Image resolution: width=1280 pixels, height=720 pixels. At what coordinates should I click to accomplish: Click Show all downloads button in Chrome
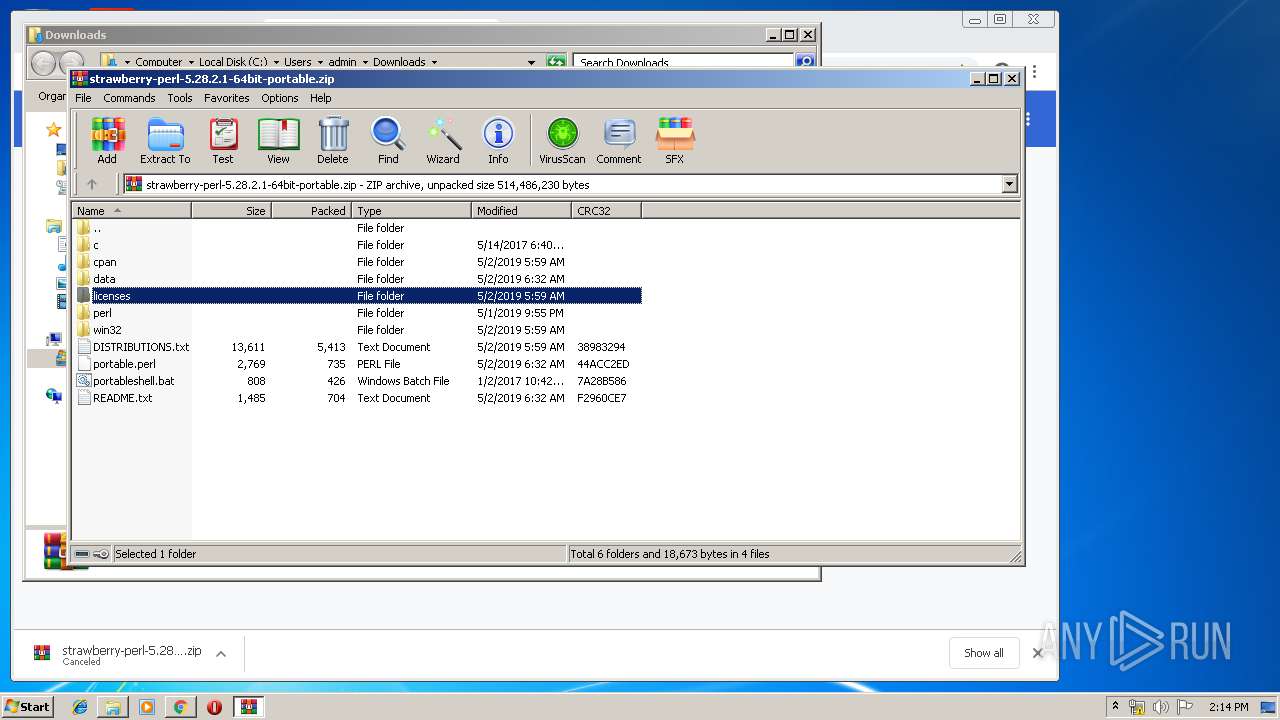click(x=984, y=653)
